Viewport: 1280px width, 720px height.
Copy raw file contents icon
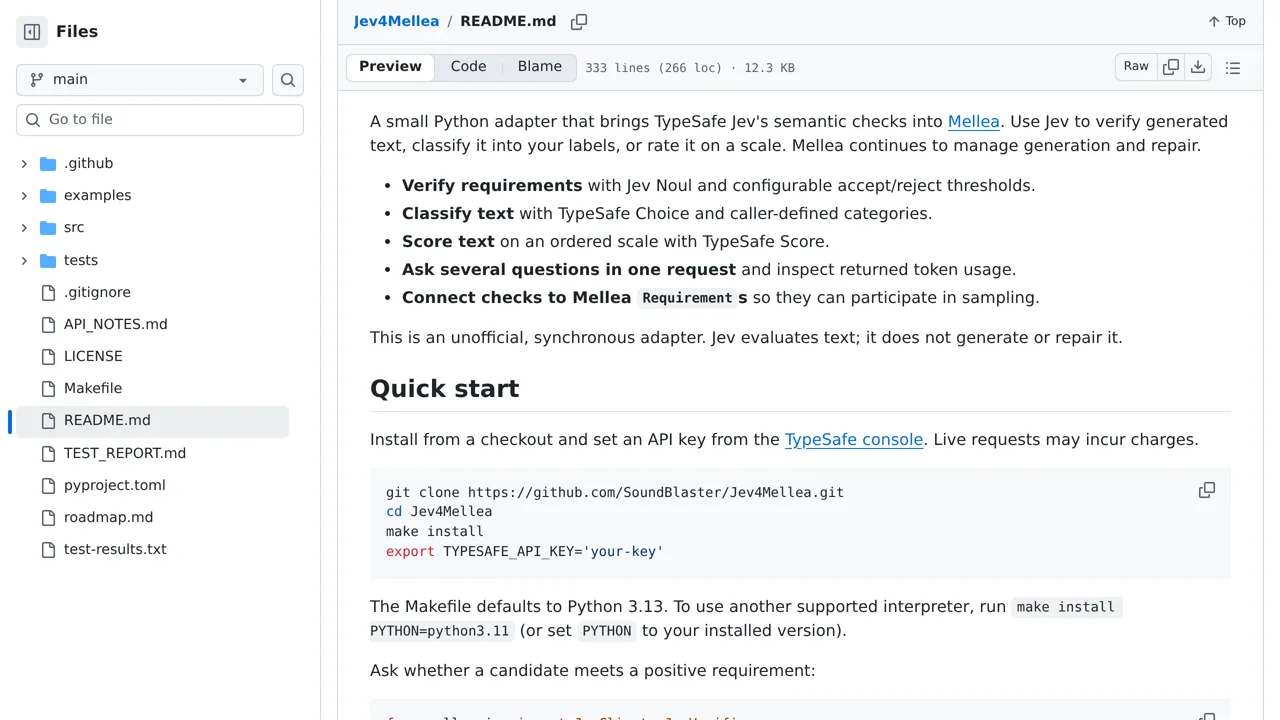[1171, 67]
